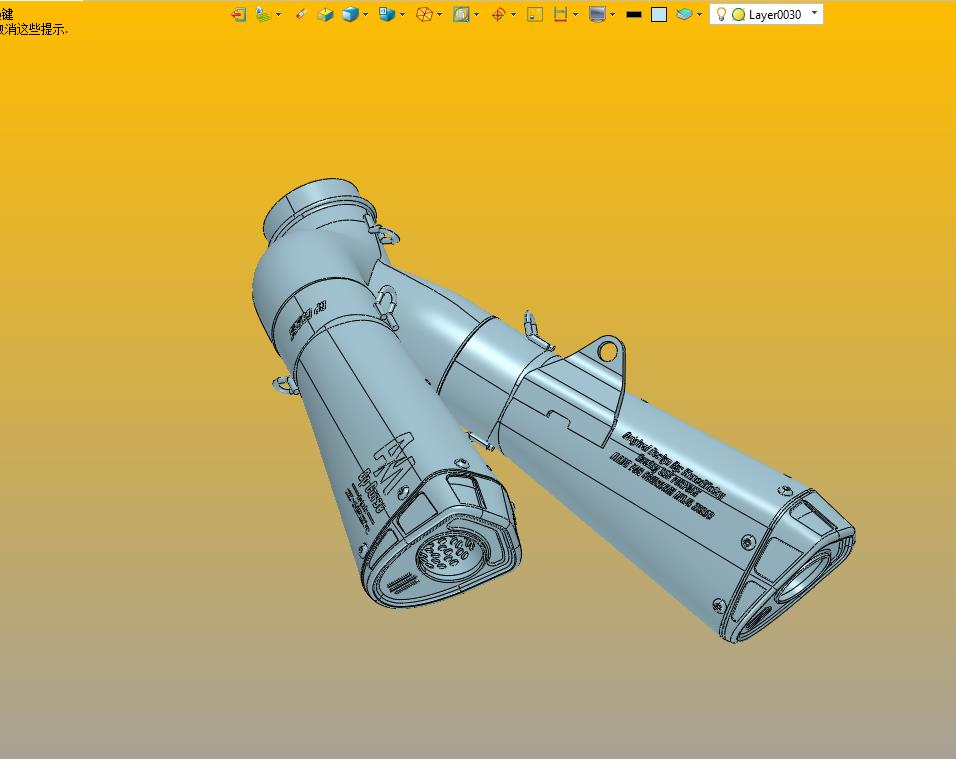
Task: Click the black line color swatch
Action: [634, 15]
